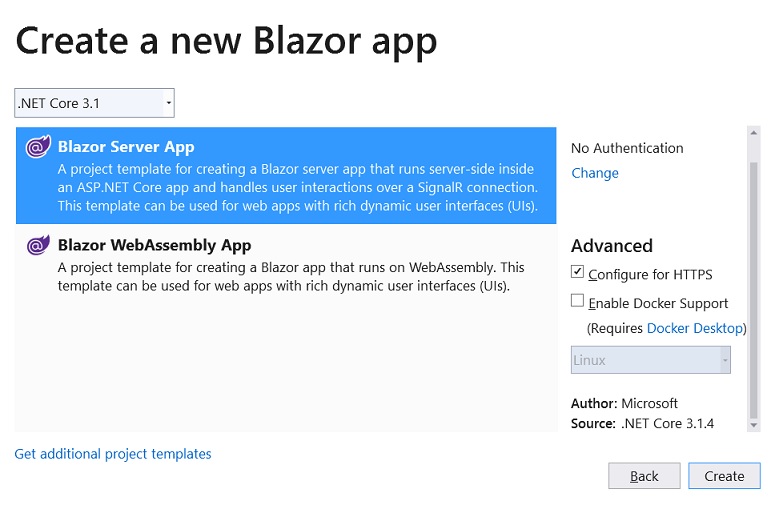Enable the Docker Support checkbox

pyautogui.click(x=577, y=300)
